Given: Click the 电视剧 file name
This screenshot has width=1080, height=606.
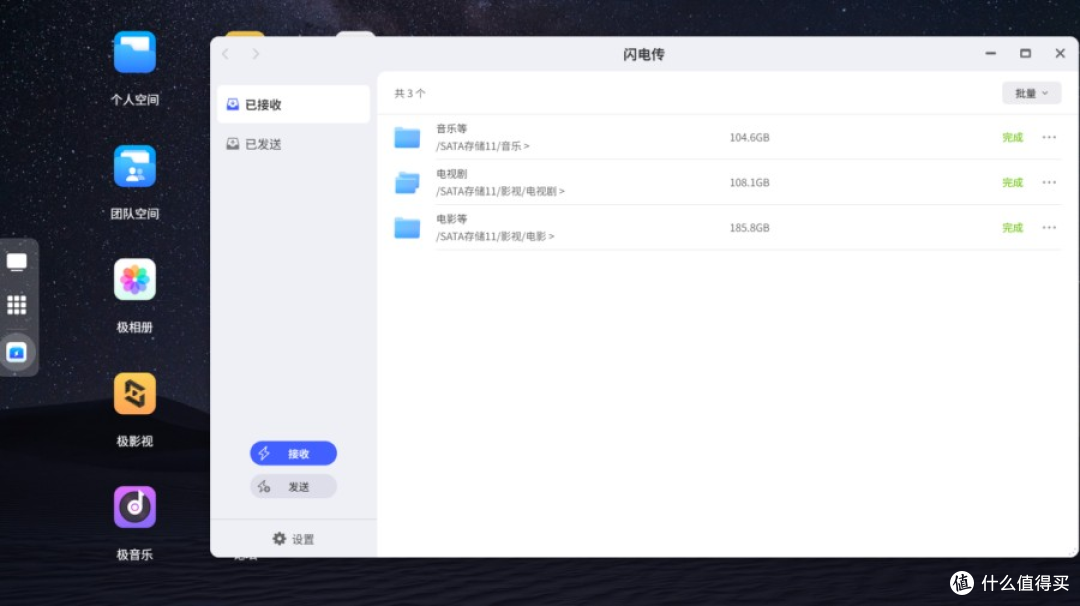Looking at the screenshot, I should pyautogui.click(x=452, y=174).
